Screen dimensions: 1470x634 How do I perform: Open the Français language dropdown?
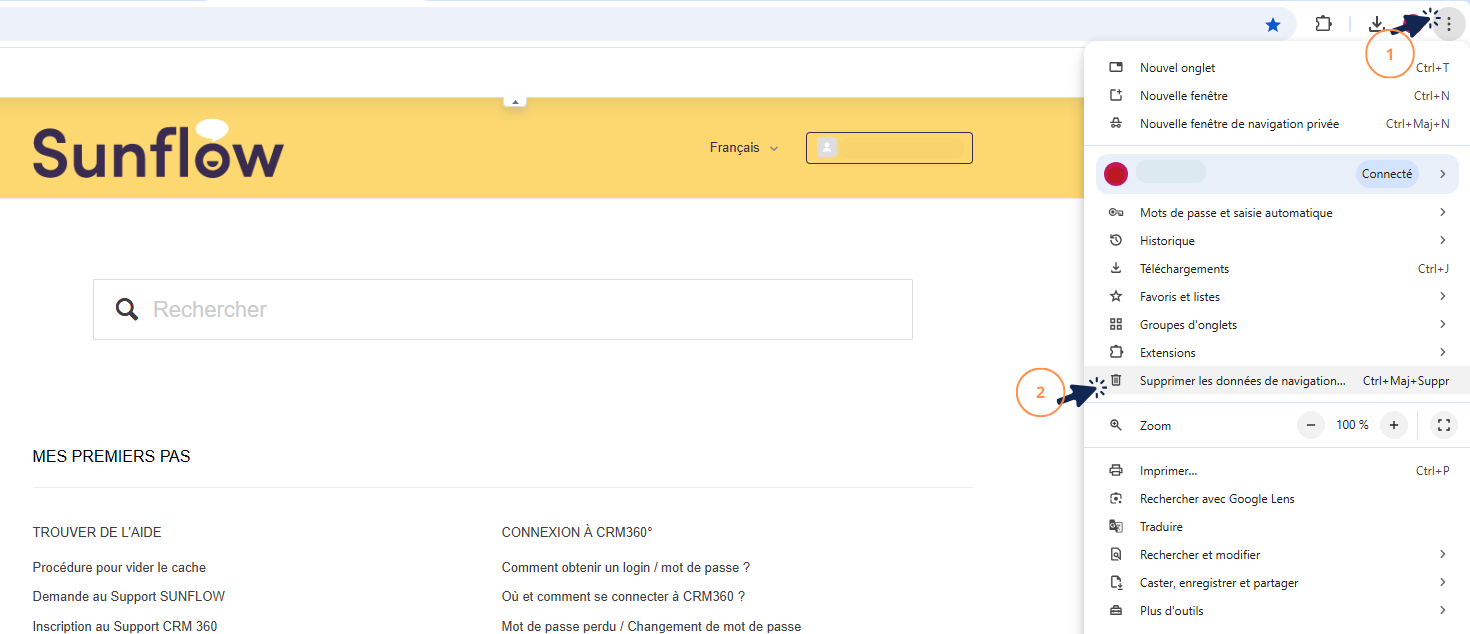click(743, 147)
